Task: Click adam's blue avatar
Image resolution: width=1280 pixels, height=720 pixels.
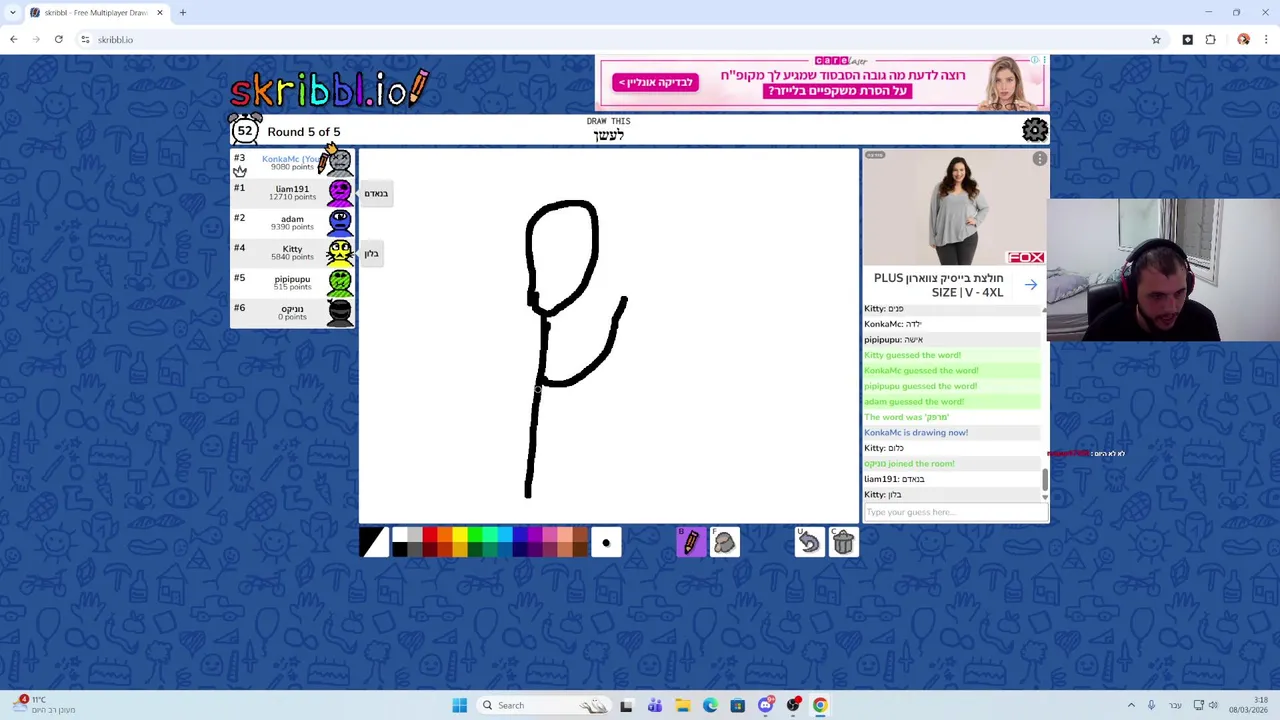Action: point(340,222)
